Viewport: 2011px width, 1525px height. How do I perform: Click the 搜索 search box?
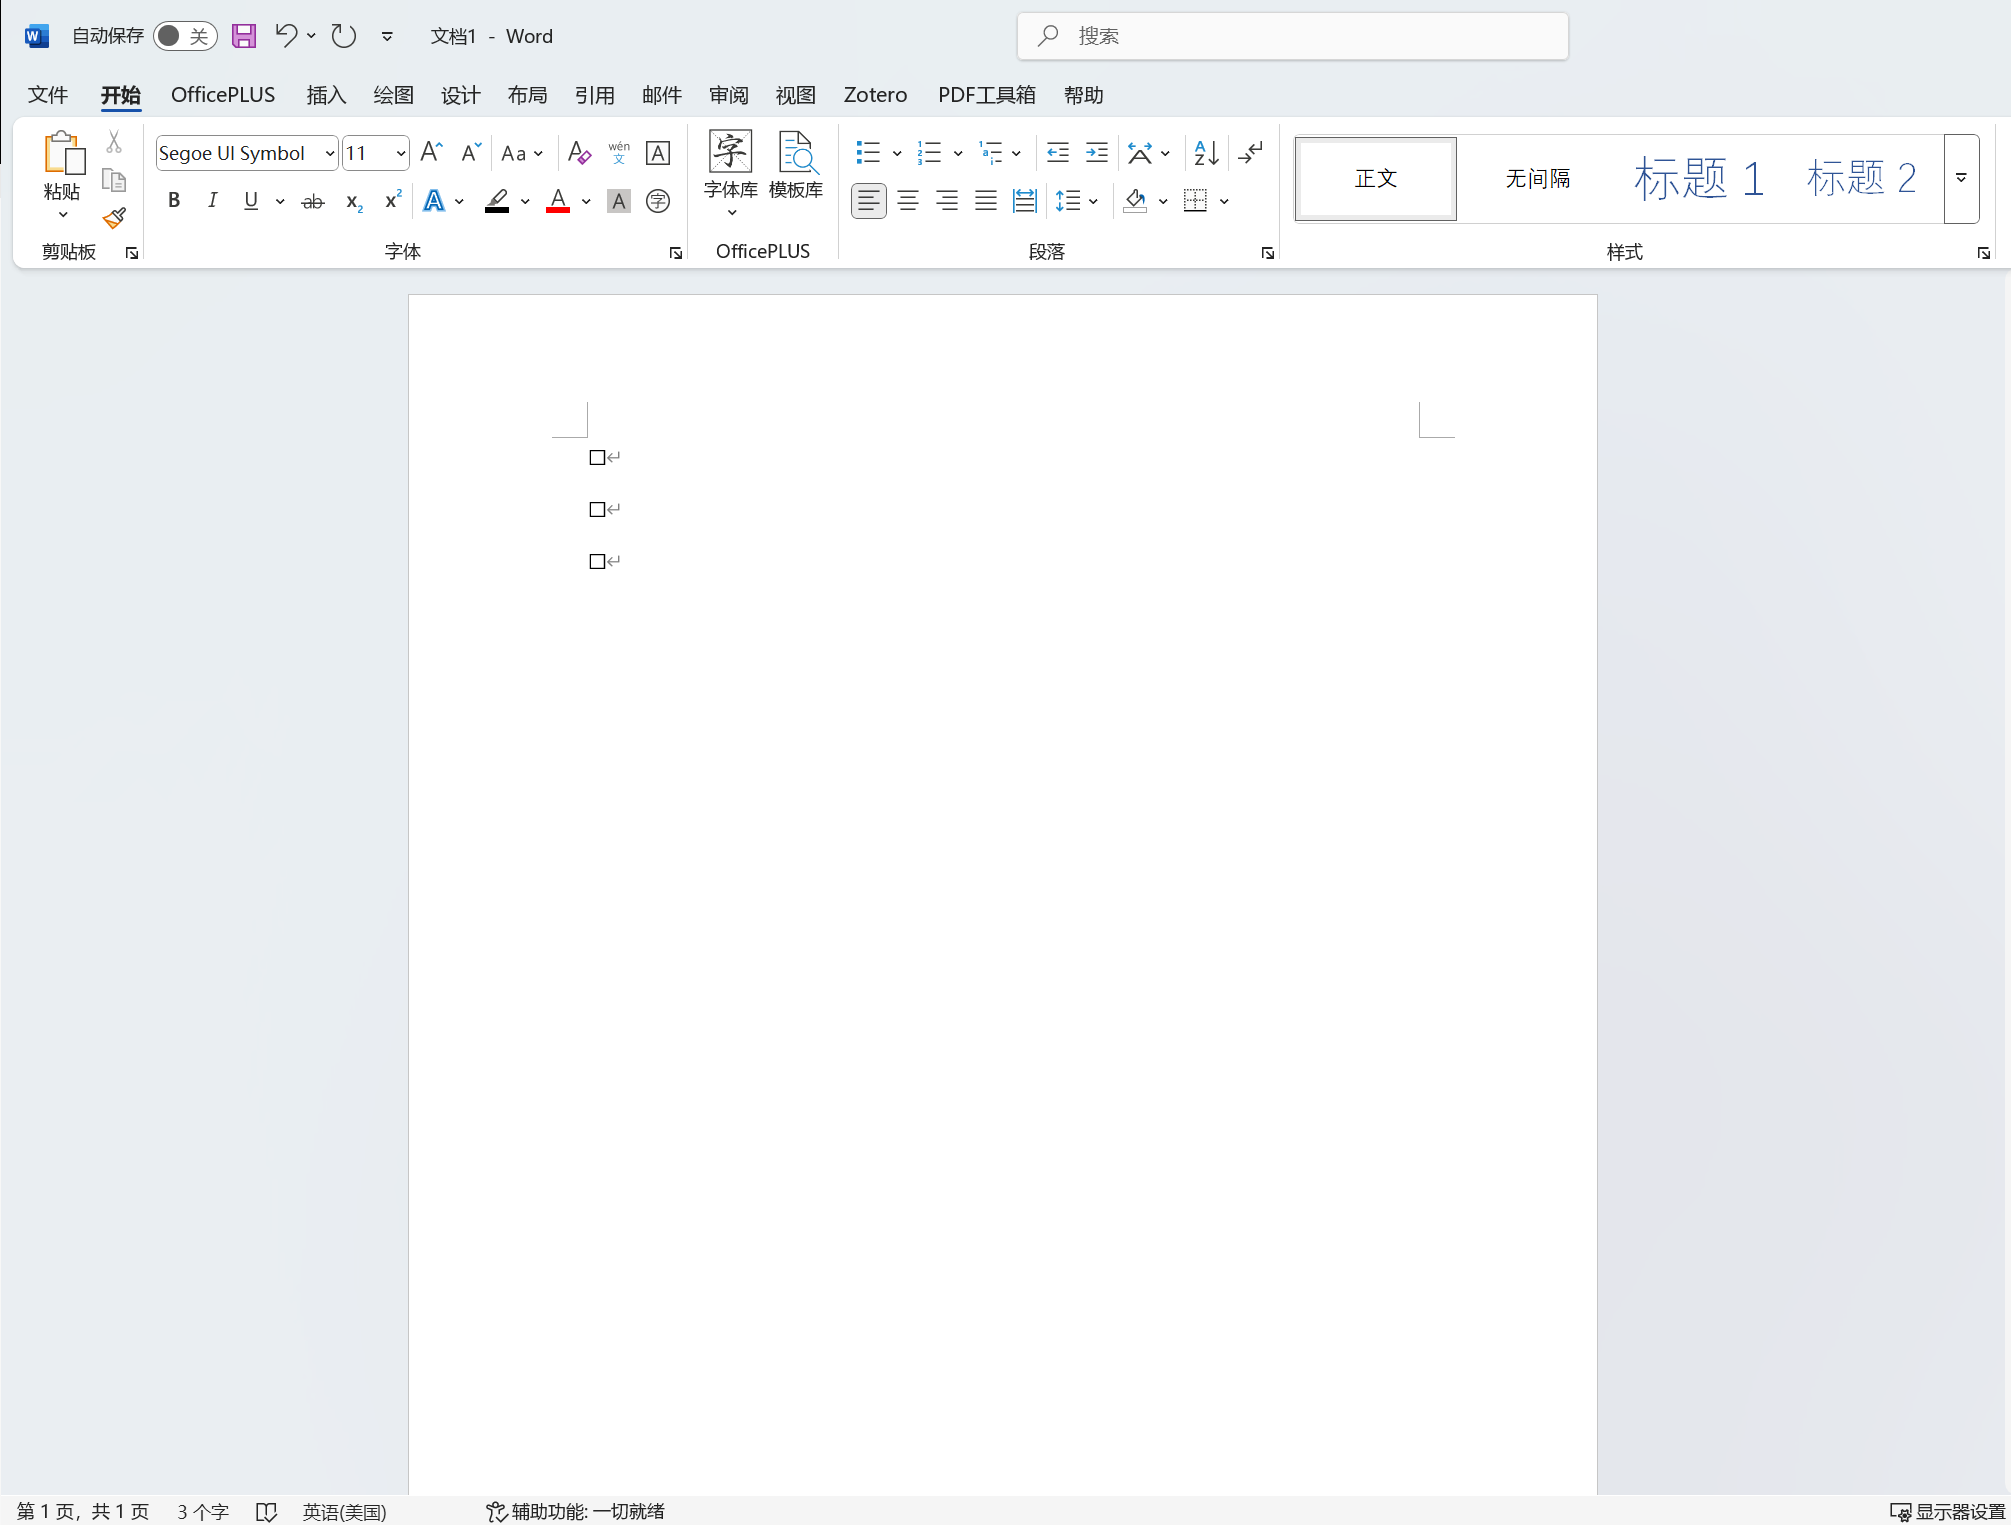tap(1292, 36)
